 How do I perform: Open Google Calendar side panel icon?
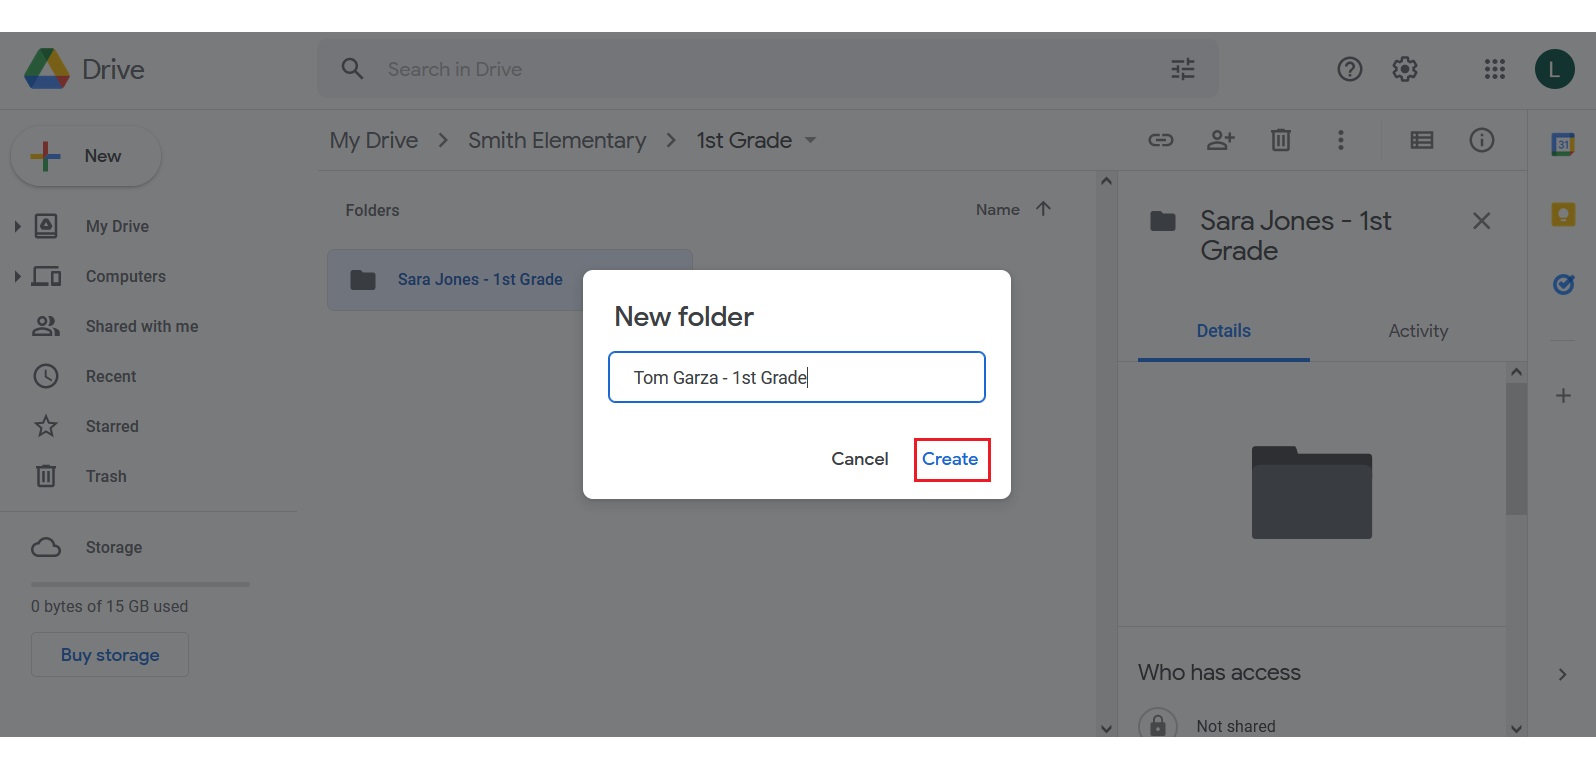pos(1563,144)
